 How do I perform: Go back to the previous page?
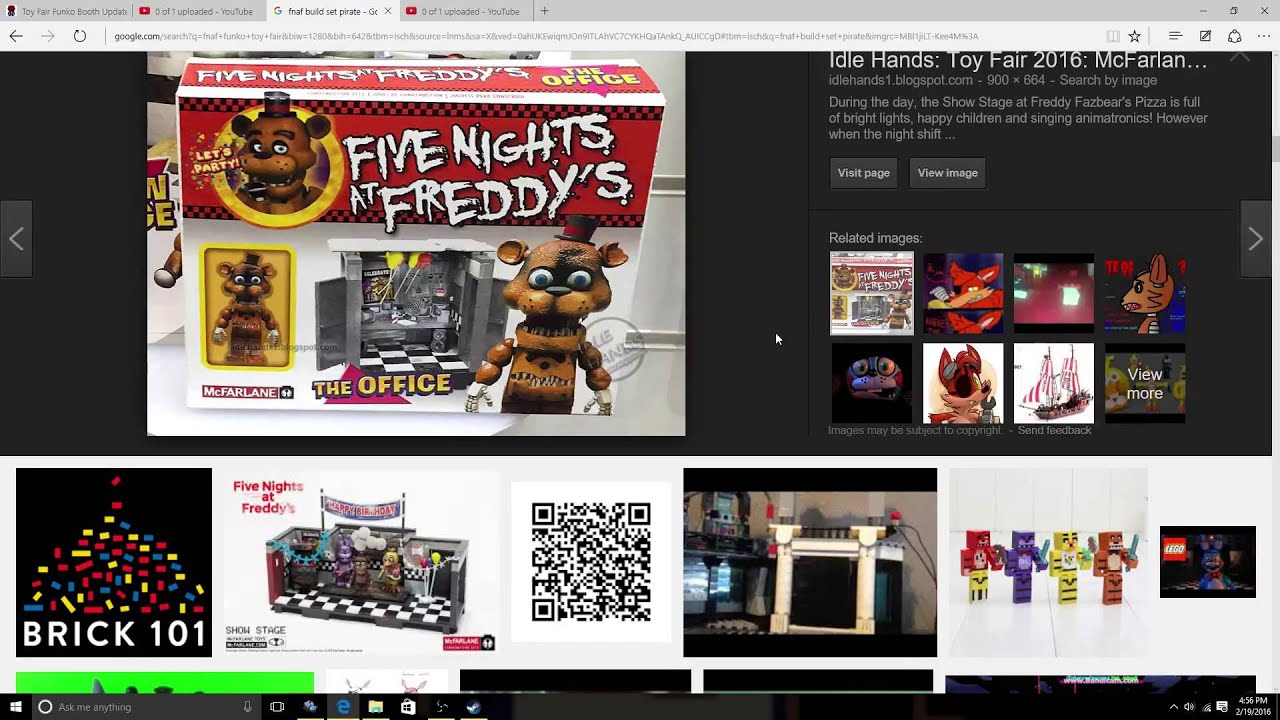tap(16, 36)
